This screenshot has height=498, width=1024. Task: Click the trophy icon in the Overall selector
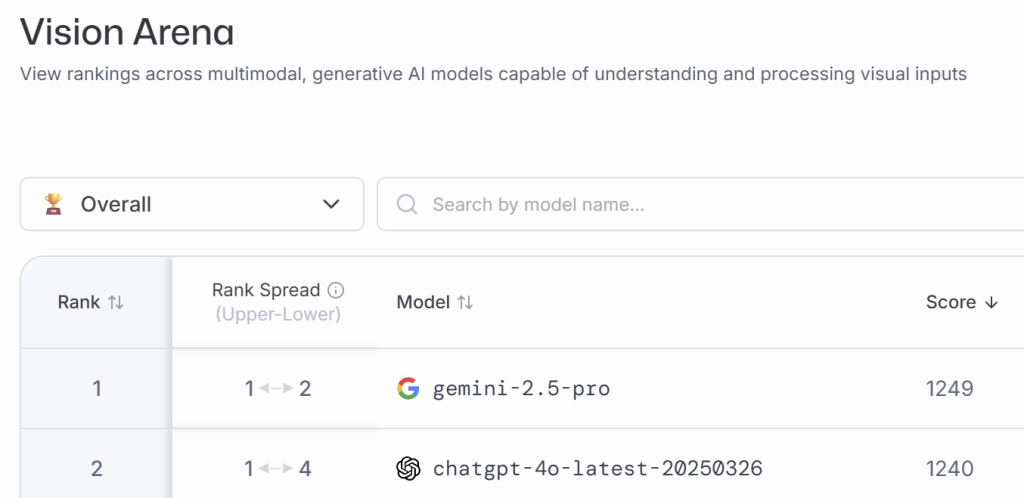tap(53, 204)
